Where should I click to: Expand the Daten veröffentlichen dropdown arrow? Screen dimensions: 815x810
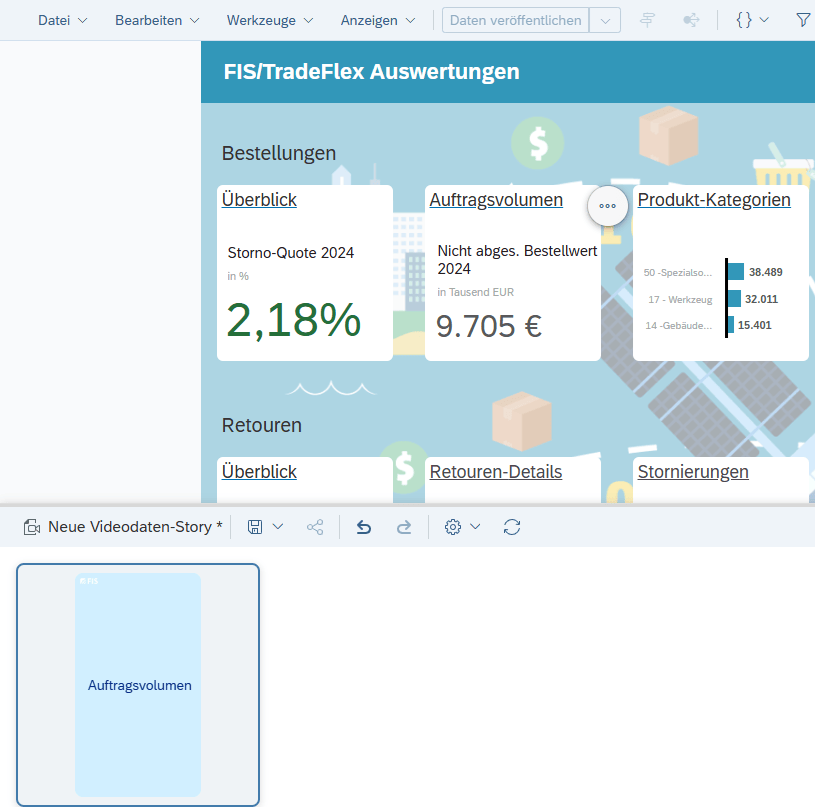[x=605, y=21]
